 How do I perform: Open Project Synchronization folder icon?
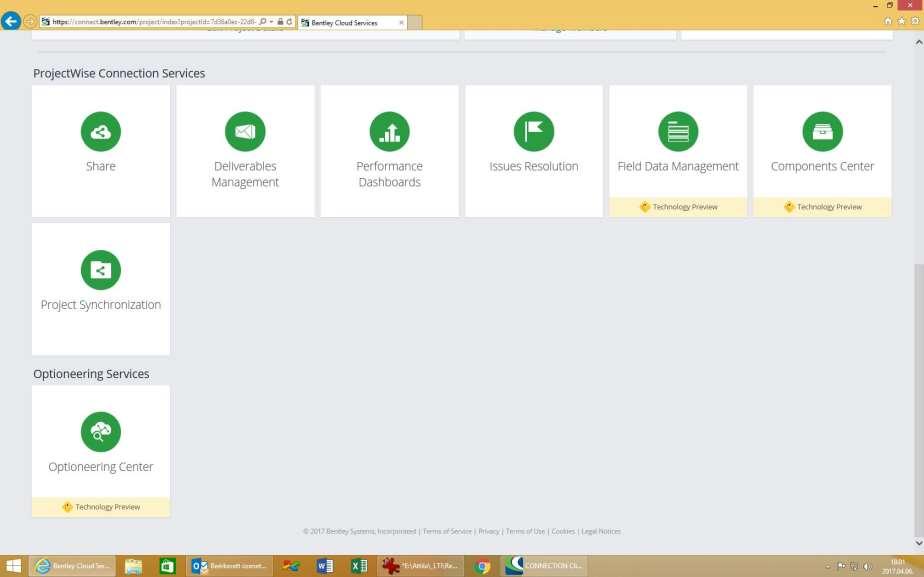101,270
